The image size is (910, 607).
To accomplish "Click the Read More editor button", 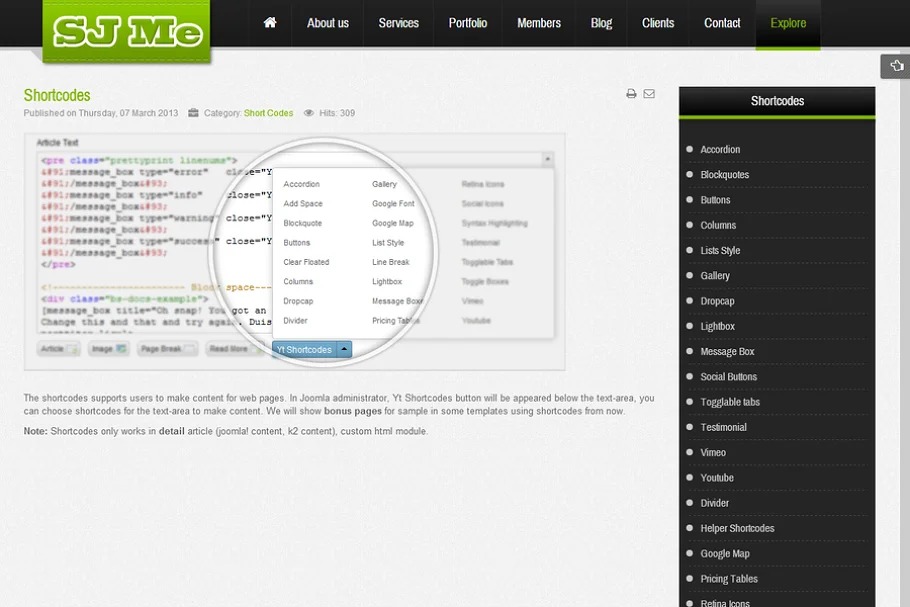I will 230,349.
